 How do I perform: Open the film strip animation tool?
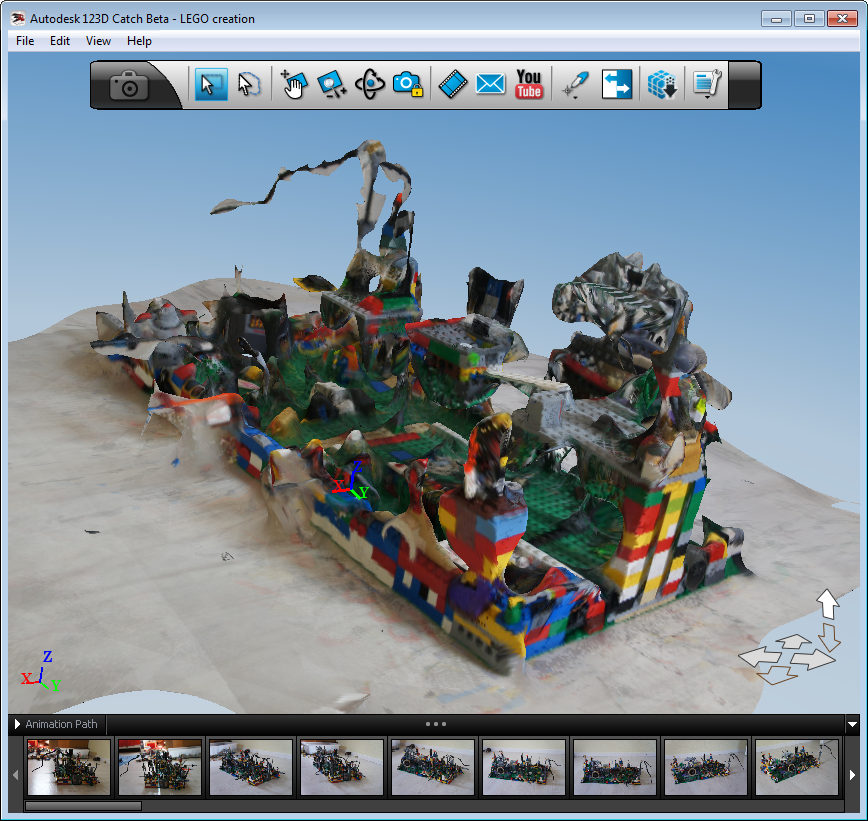pyautogui.click(x=453, y=85)
